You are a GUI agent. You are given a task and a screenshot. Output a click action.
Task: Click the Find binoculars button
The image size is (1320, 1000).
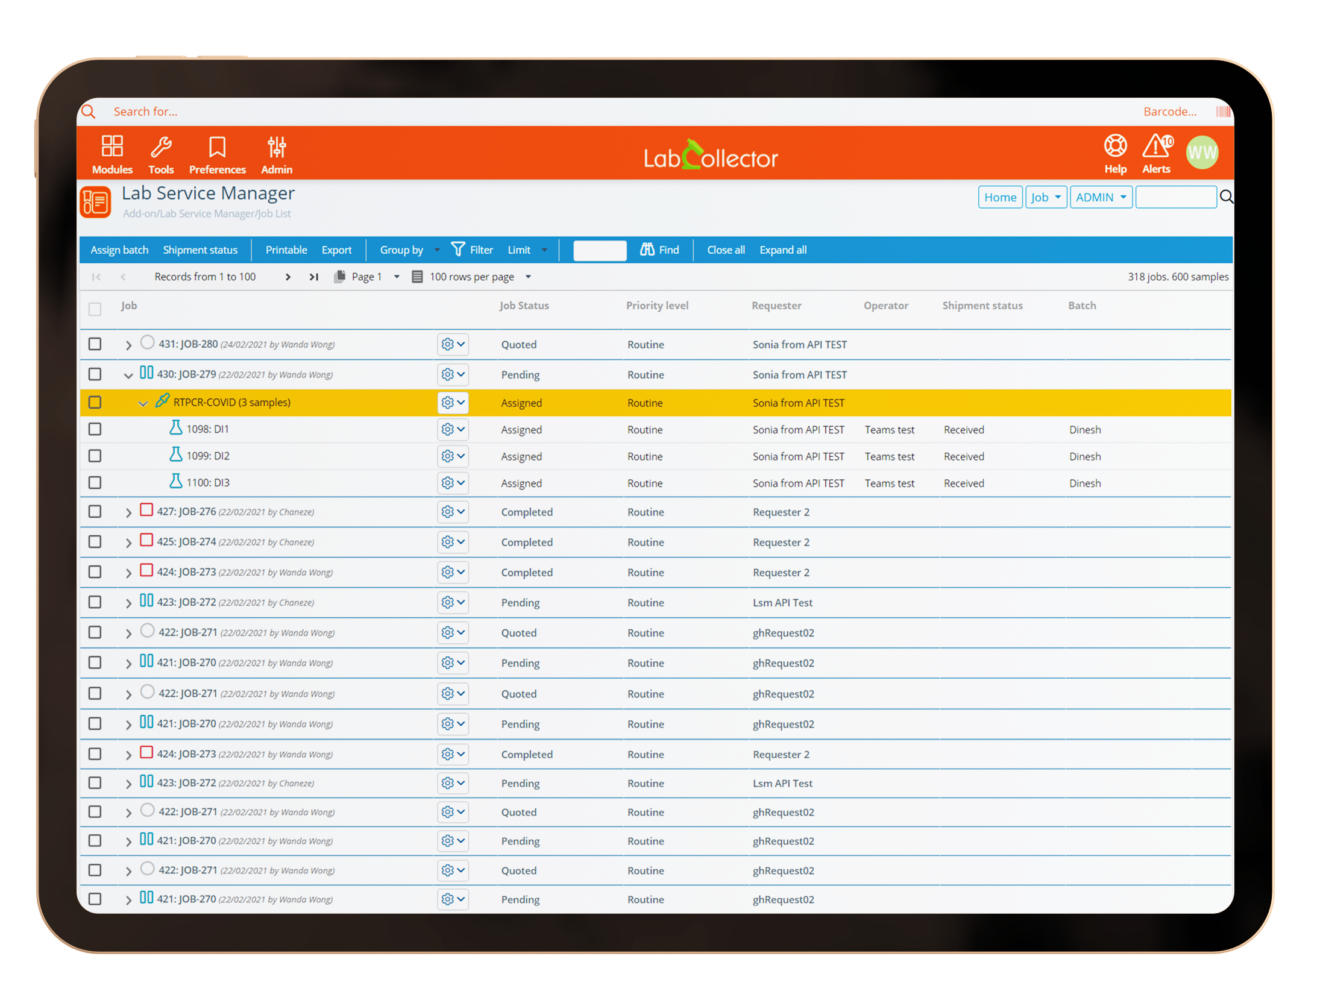pos(659,250)
